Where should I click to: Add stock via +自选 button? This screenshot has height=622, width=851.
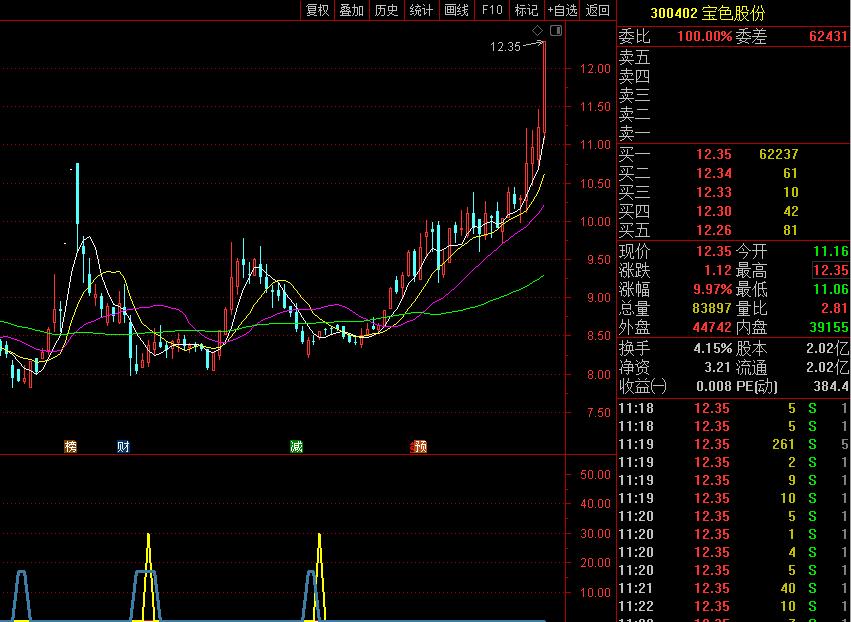(x=562, y=10)
